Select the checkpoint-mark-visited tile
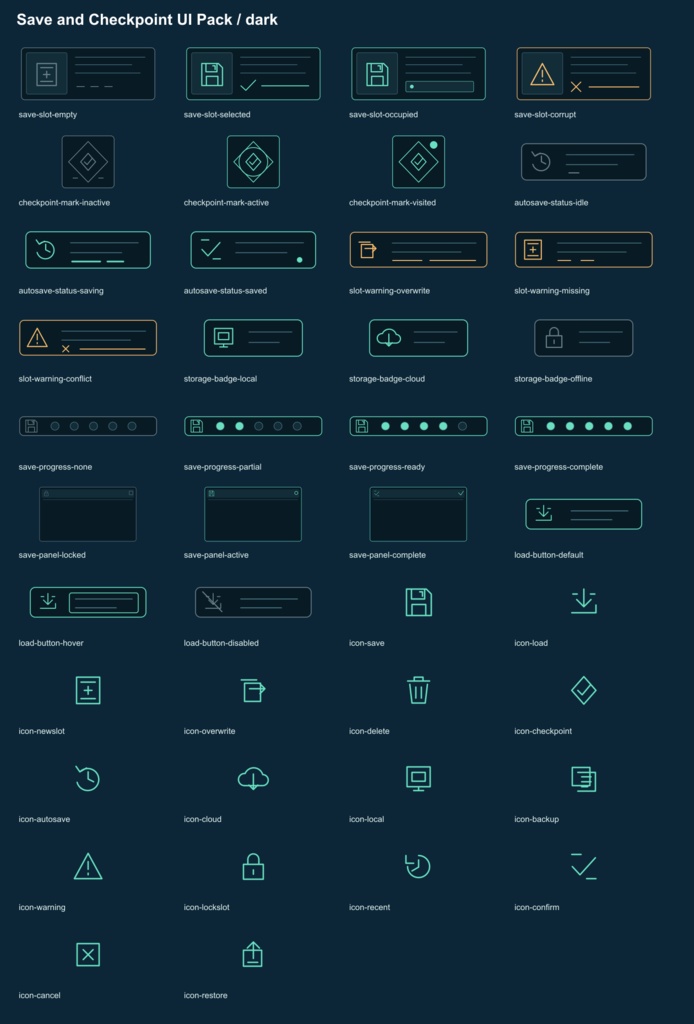The width and height of the screenshot is (694, 1024). 418,161
